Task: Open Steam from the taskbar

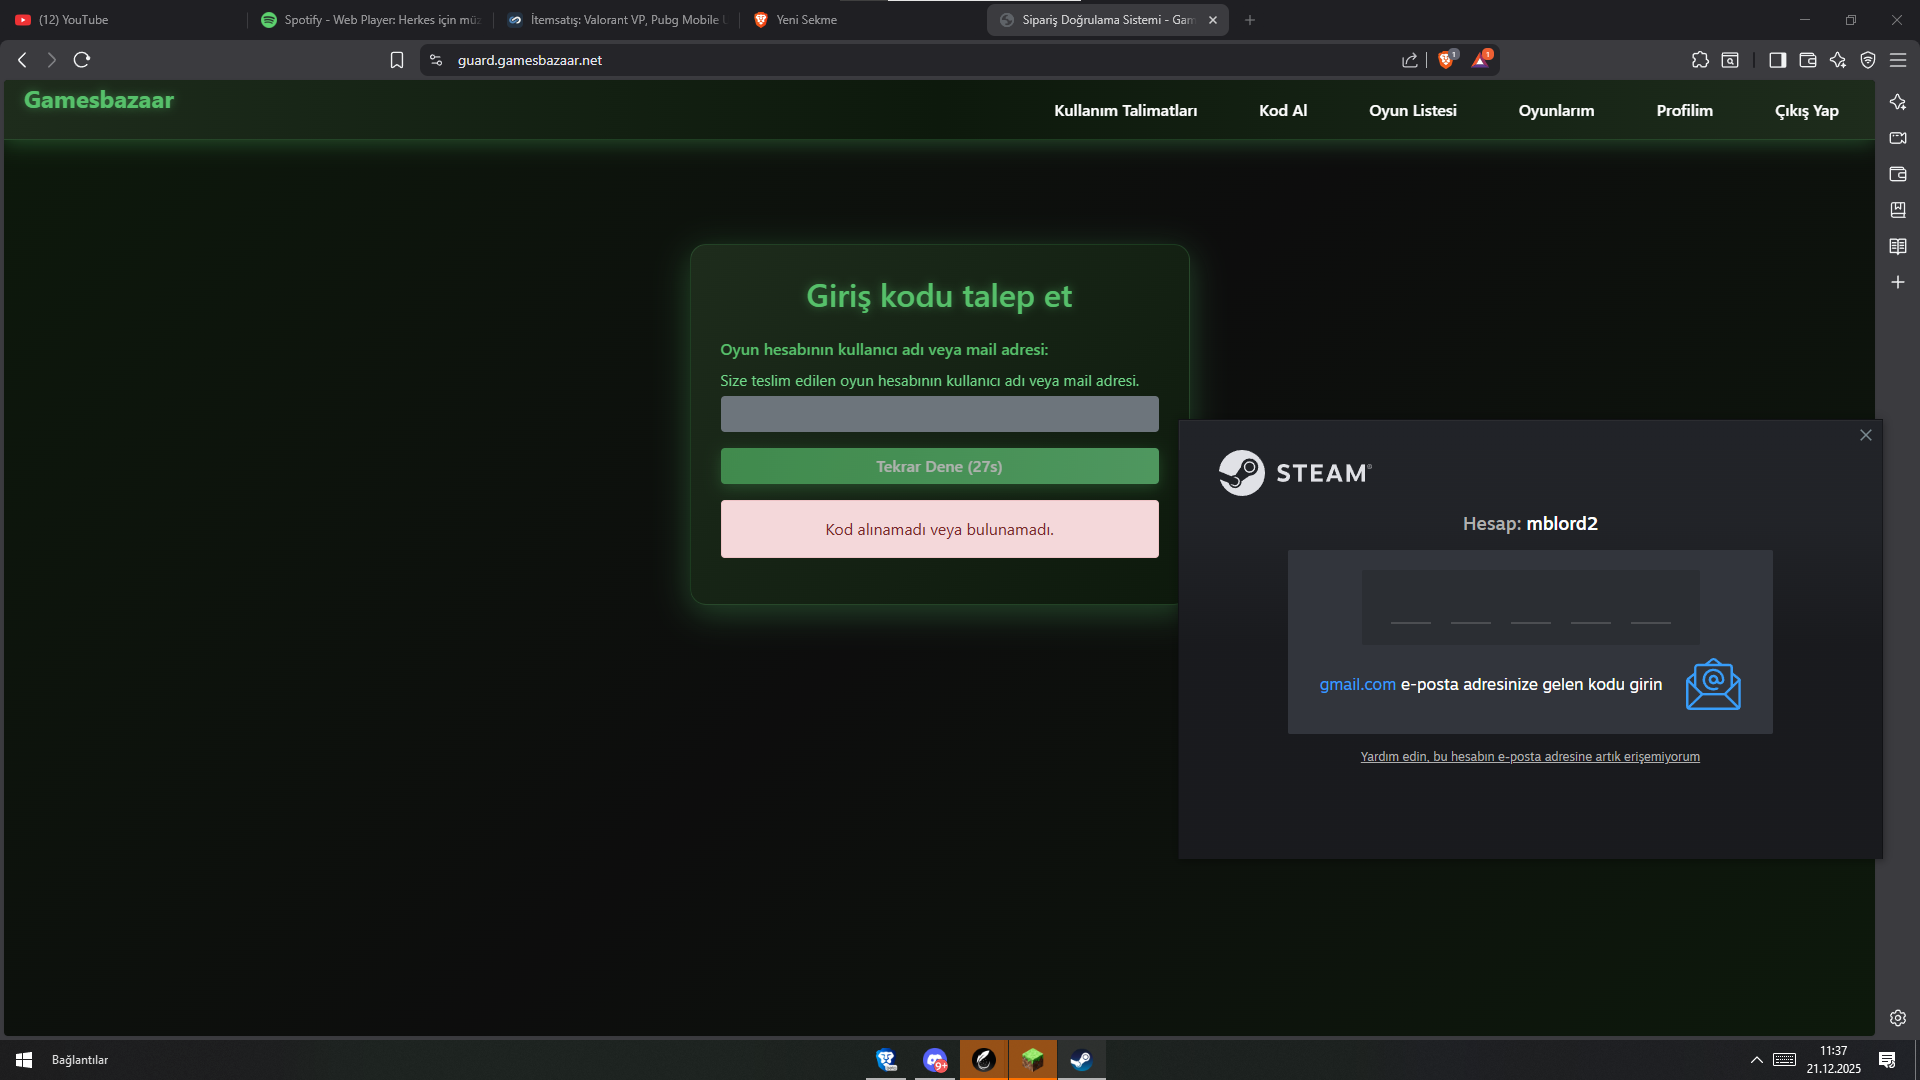Action: click(1081, 1060)
